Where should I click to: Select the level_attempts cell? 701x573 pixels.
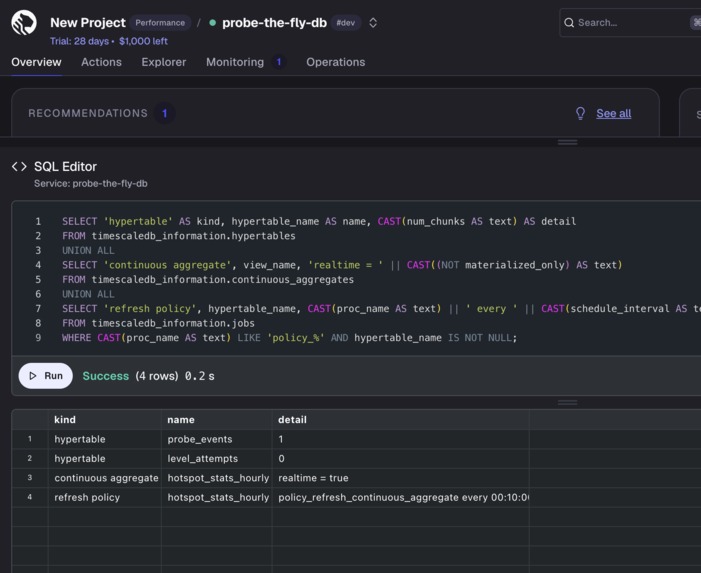(216, 459)
